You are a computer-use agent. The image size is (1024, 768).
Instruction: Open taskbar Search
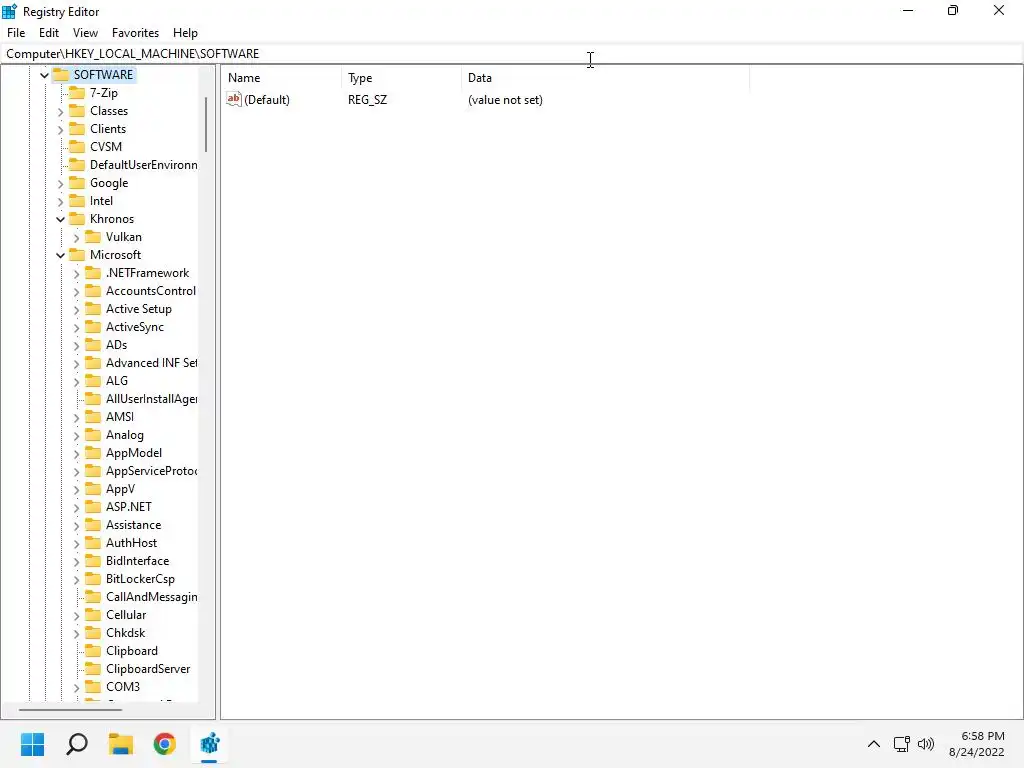click(x=76, y=744)
